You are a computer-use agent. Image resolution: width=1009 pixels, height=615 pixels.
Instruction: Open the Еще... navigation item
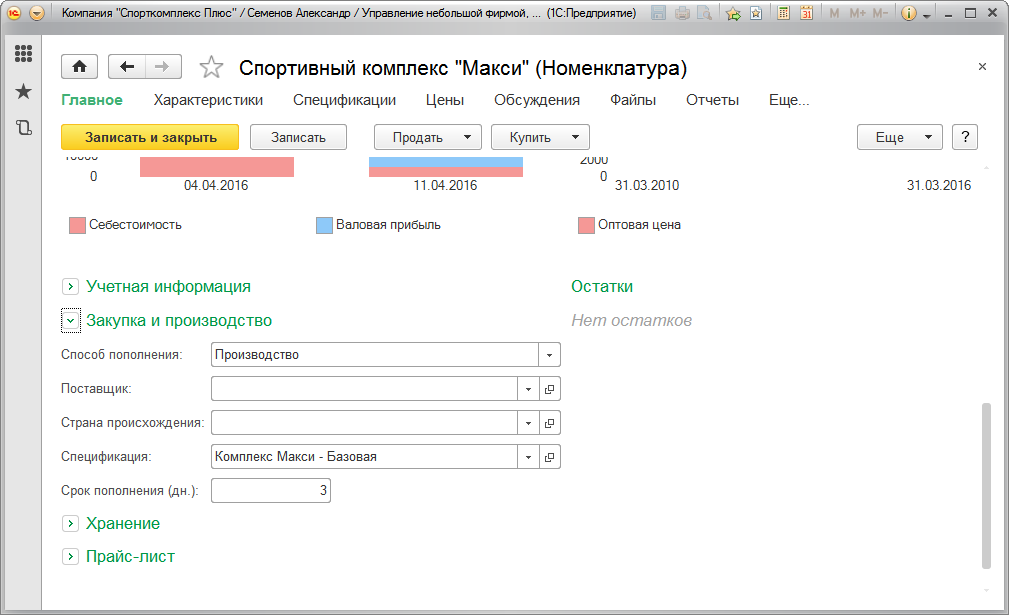[x=789, y=100]
